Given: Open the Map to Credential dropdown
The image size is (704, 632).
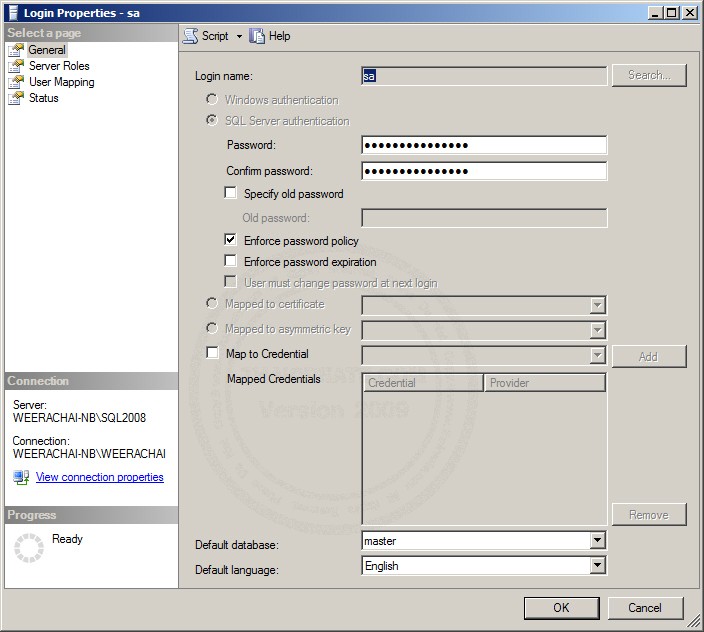Looking at the screenshot, I should click(597, 356).
